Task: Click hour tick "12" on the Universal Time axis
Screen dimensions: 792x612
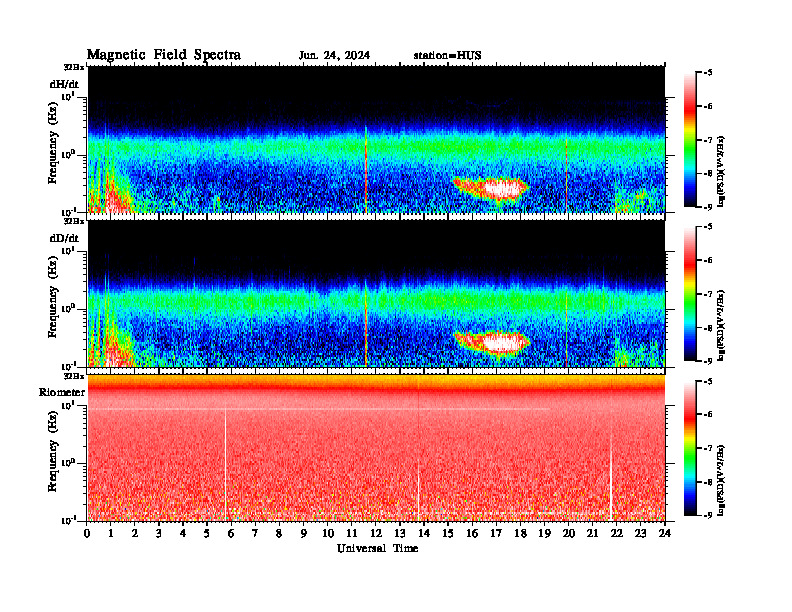Action: 376,534
